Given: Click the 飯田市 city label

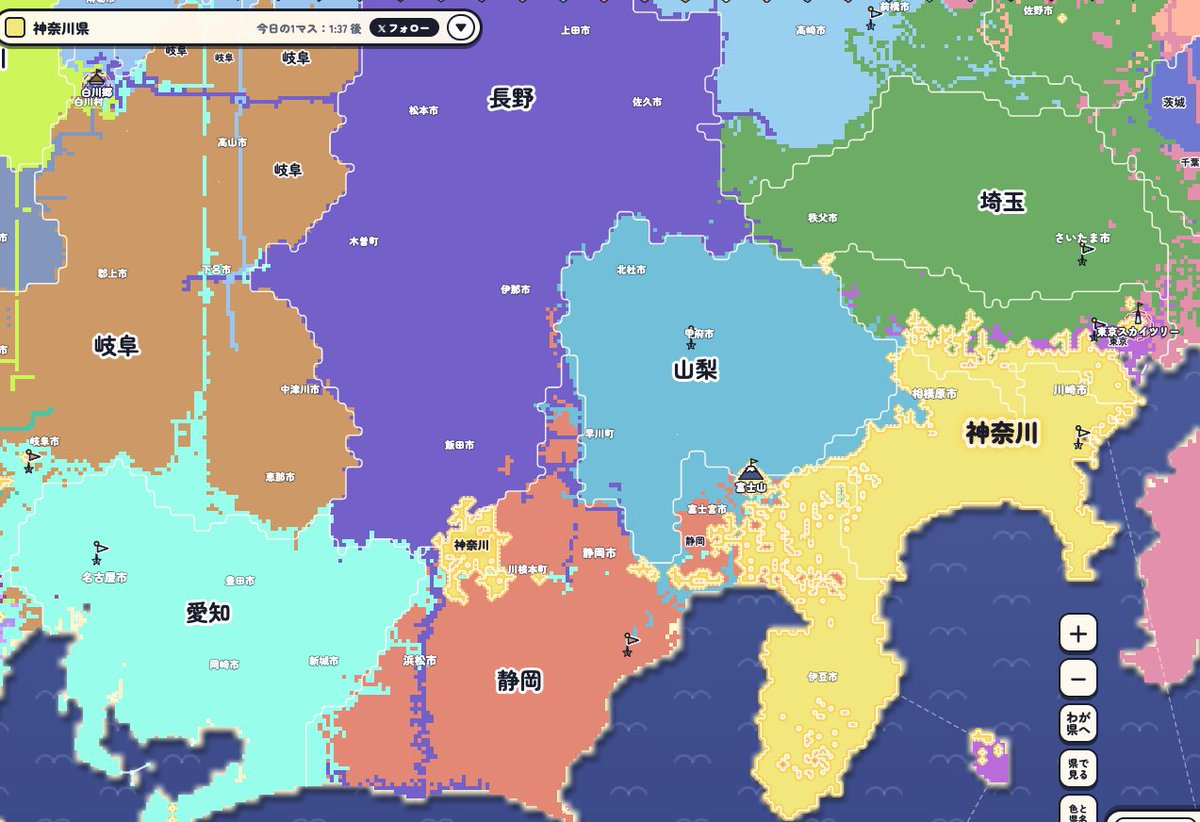Looking at the screenshot, I should tap(459, 444).
